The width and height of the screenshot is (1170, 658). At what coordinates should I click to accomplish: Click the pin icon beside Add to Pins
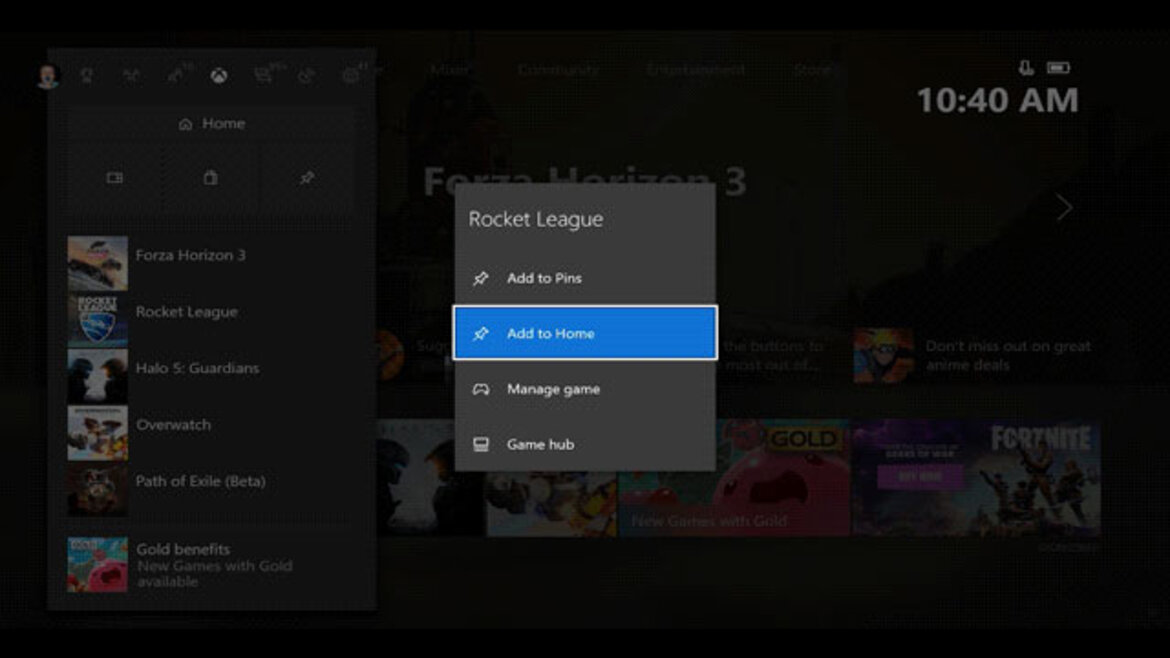tap(481, 278)
